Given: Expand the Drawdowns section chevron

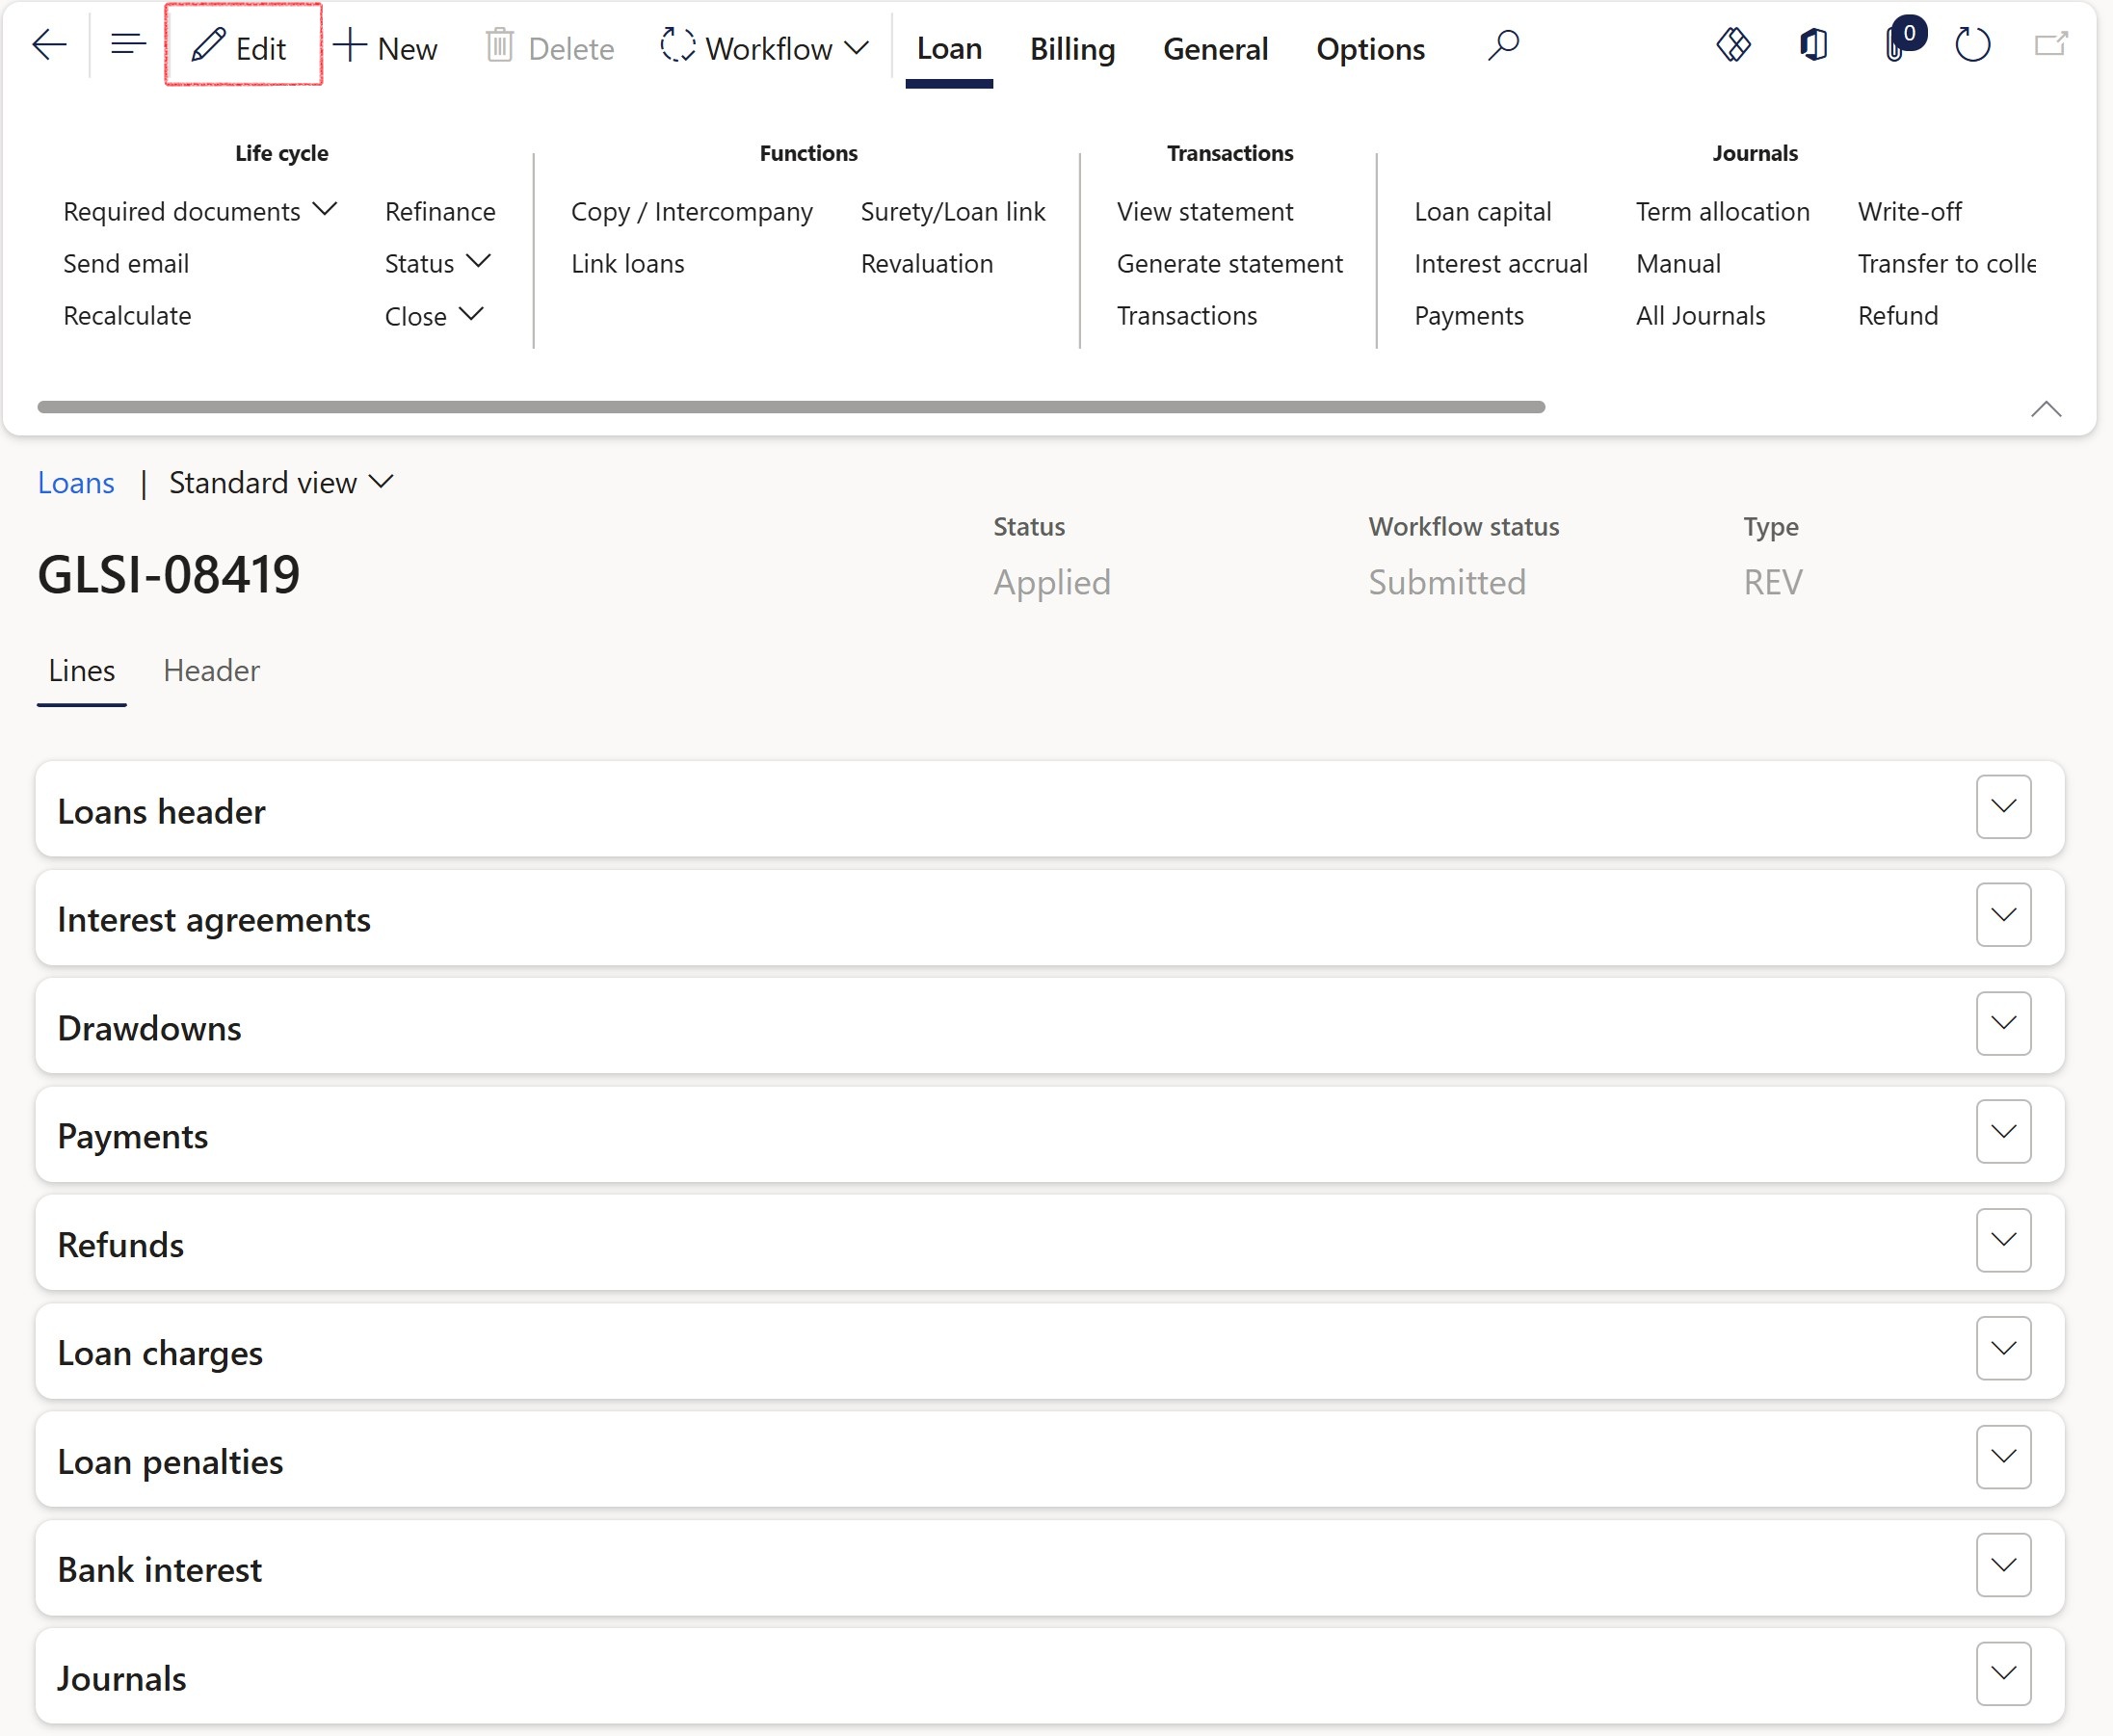Looking at the screenshot, I should tap(2002, 1023).
